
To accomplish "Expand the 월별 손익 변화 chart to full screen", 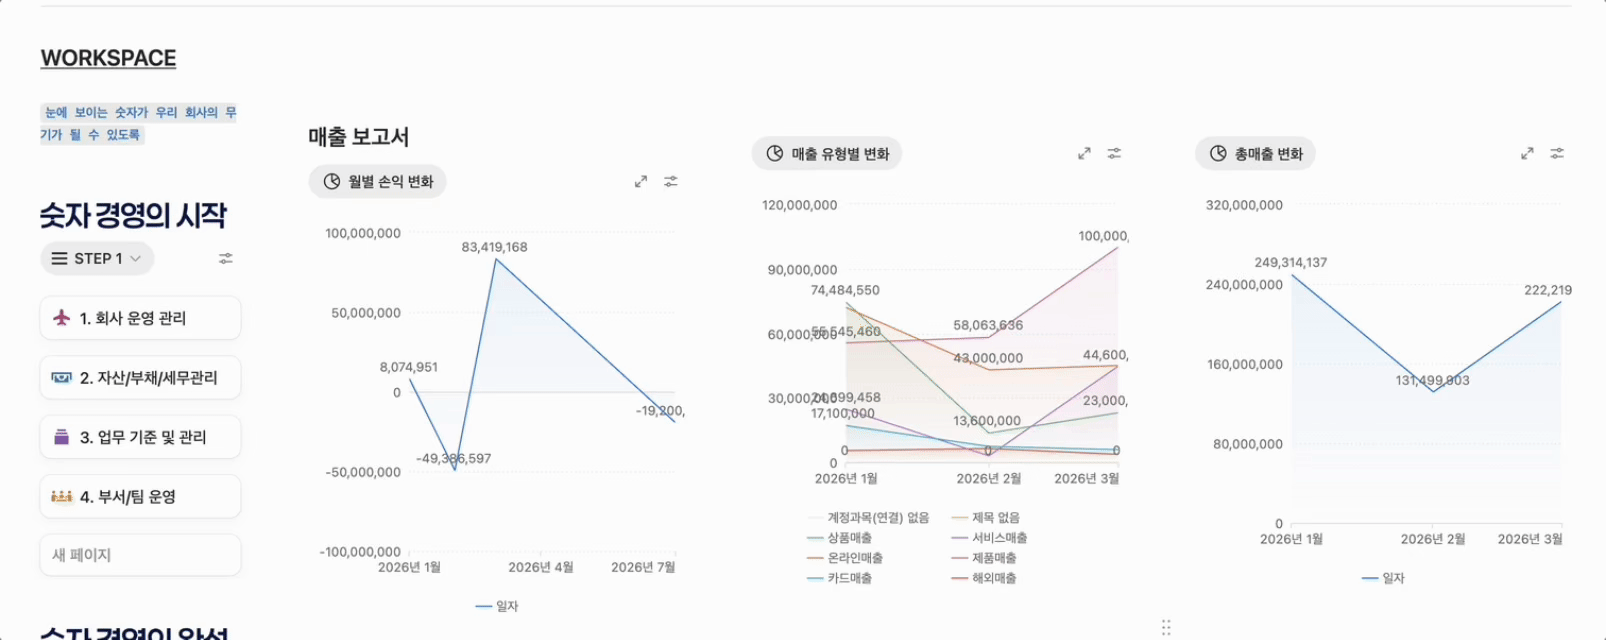I will pos(641,181).
